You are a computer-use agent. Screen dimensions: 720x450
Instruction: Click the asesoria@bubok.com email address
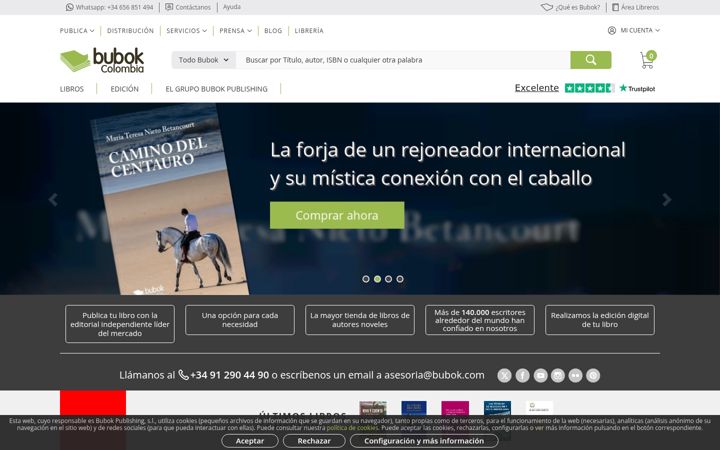tap(434, 375)
